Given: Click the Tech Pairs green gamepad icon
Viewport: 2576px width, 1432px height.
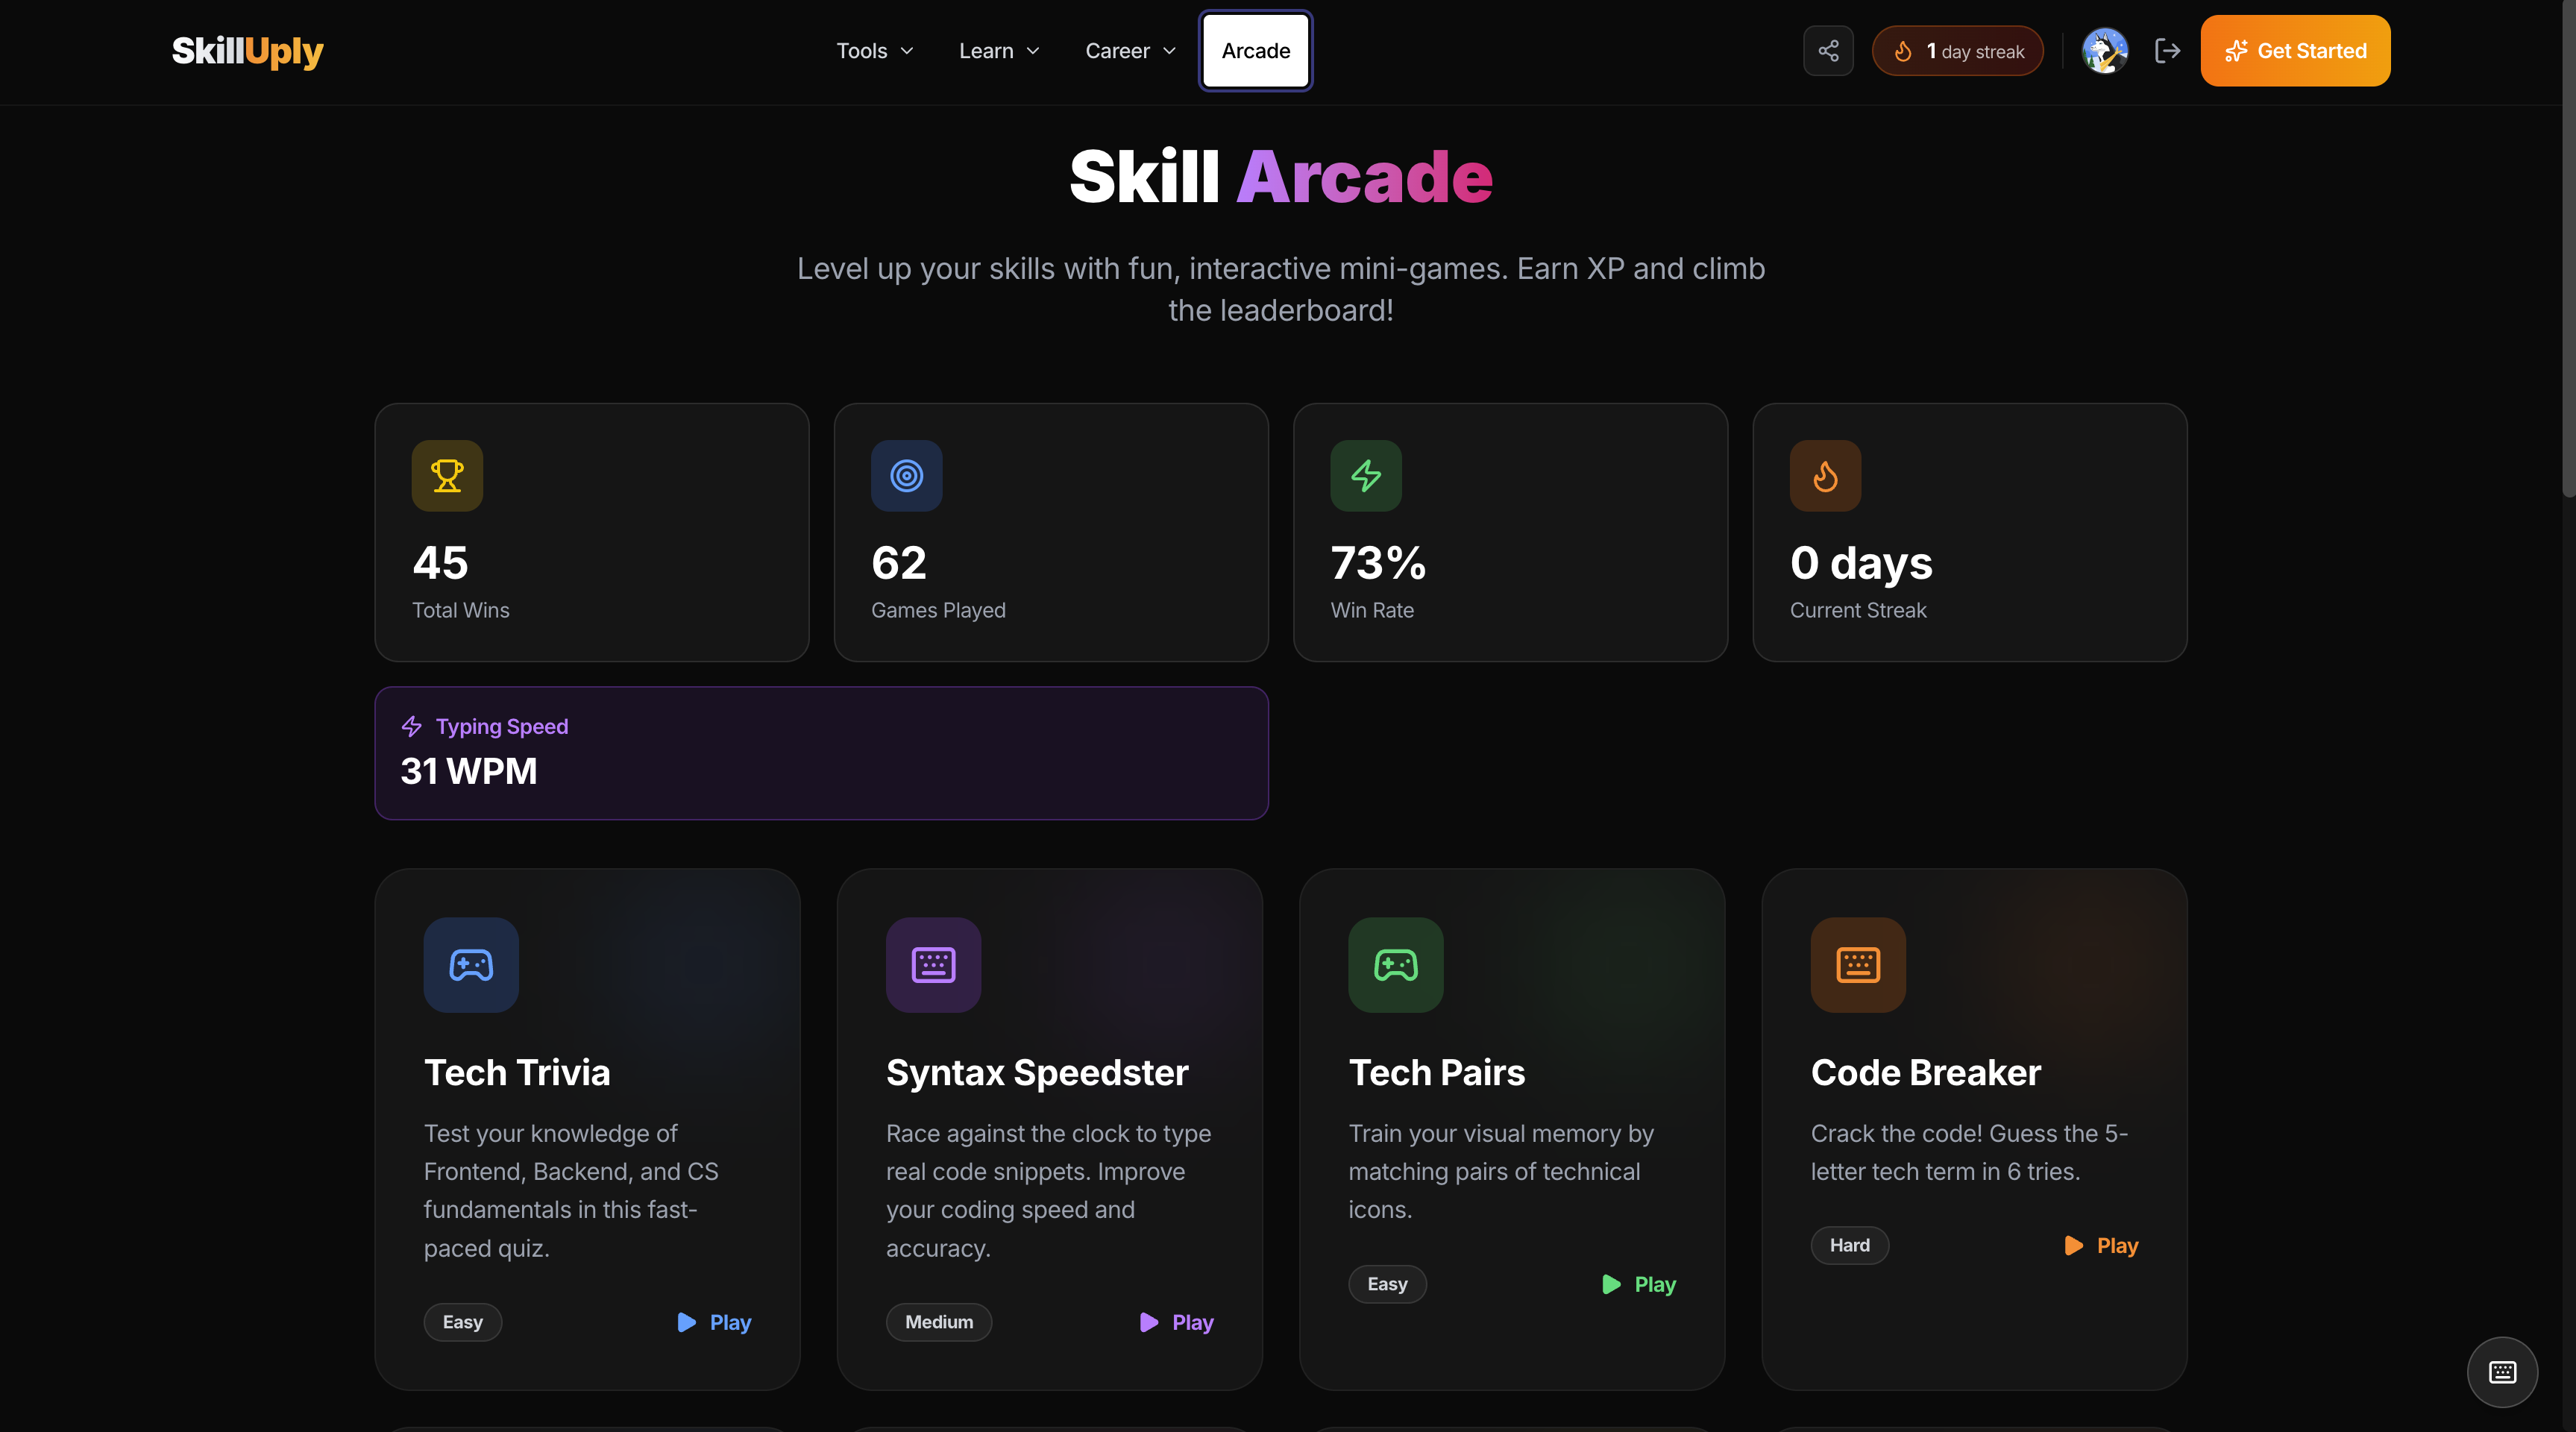Looking at the screenshot, I should 1395,965.
